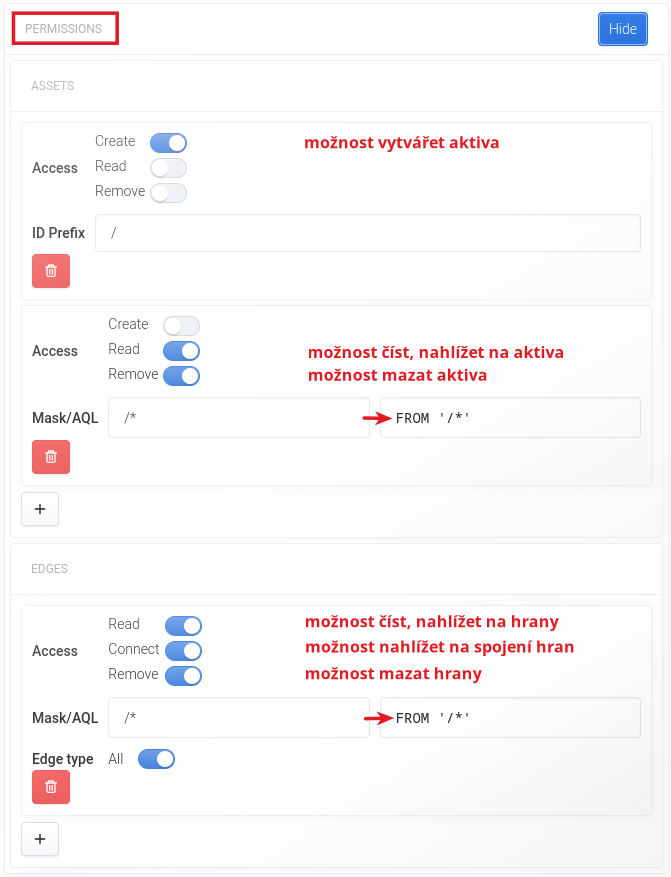Edit the Edges Mask/AQL field
Image resolution: width=671 pixels, height=877 pixels.
[x=238, y=718]
